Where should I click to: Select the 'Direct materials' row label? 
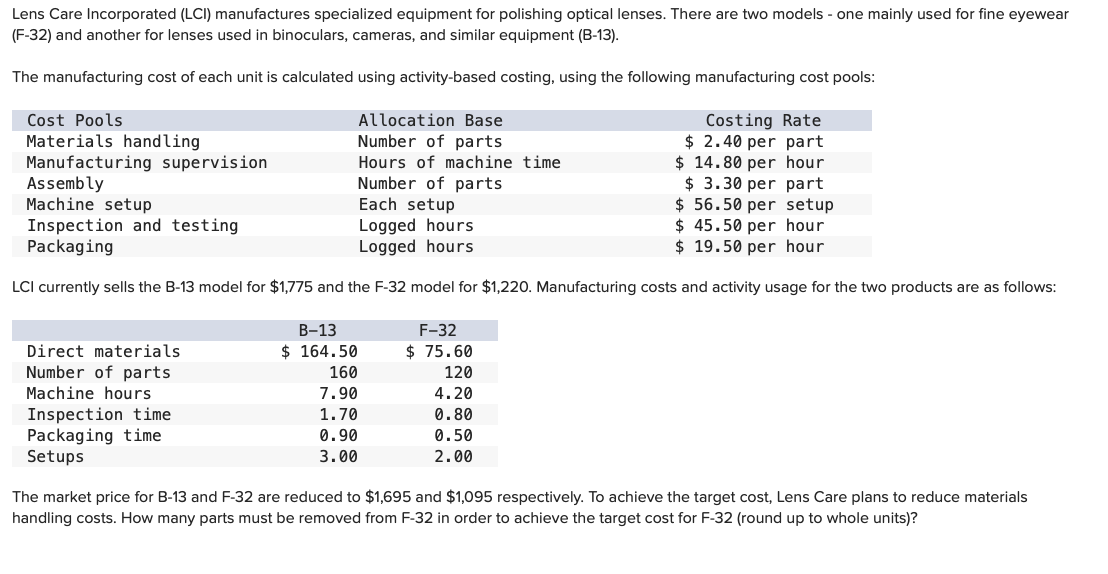click(x=103, y=351)
